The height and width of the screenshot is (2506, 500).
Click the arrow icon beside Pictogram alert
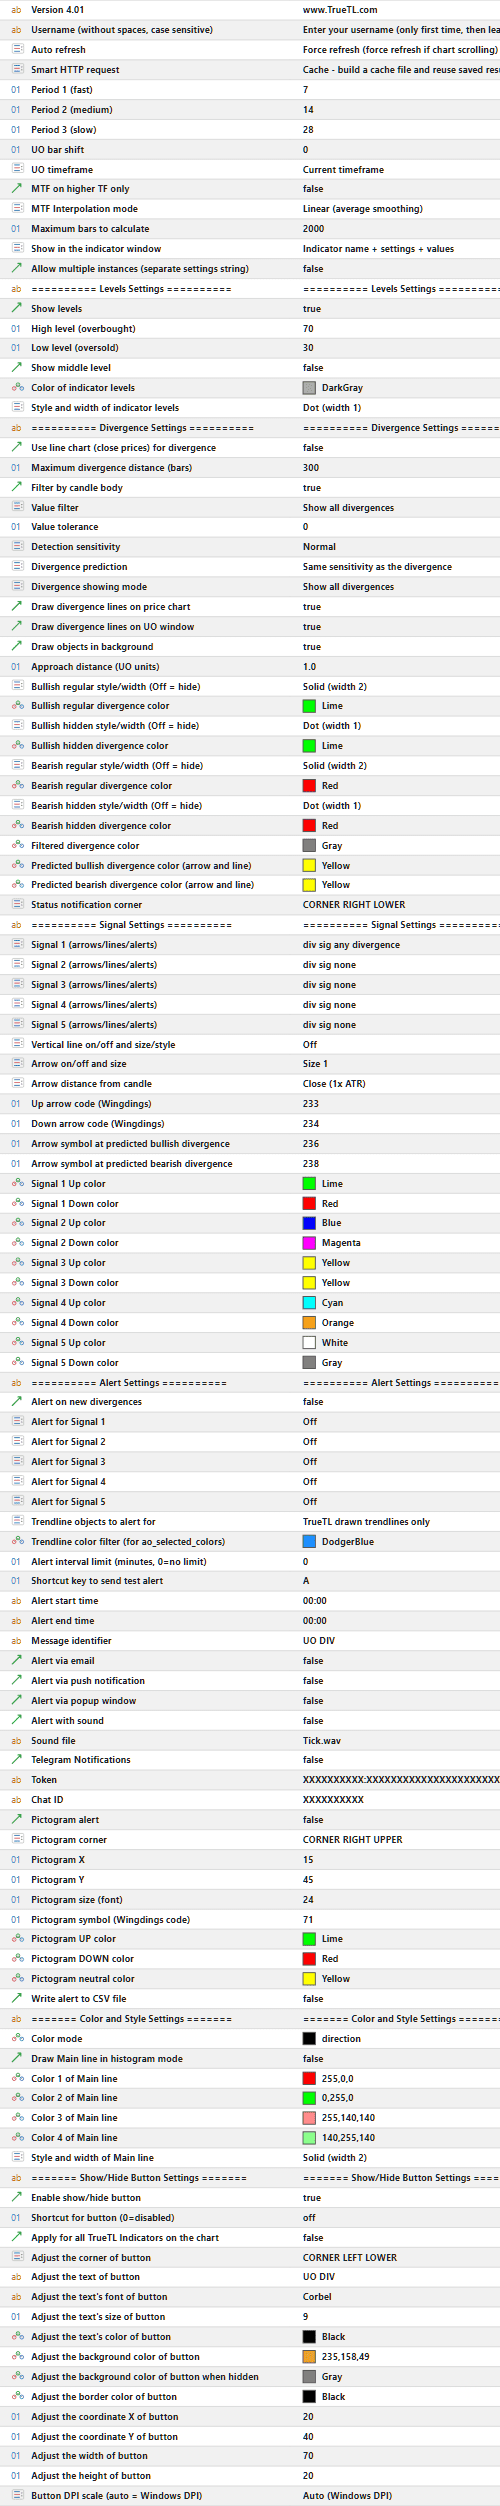coord(16,1820)
